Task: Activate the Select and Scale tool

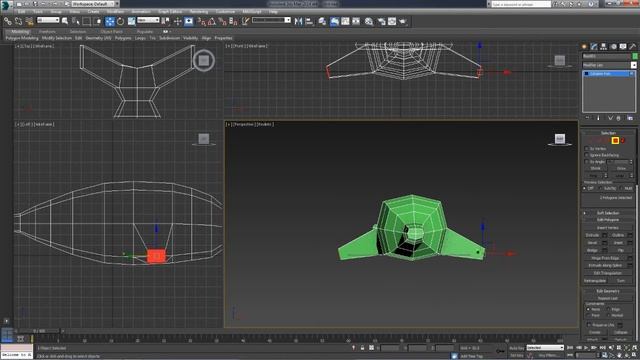Action: 131,21
